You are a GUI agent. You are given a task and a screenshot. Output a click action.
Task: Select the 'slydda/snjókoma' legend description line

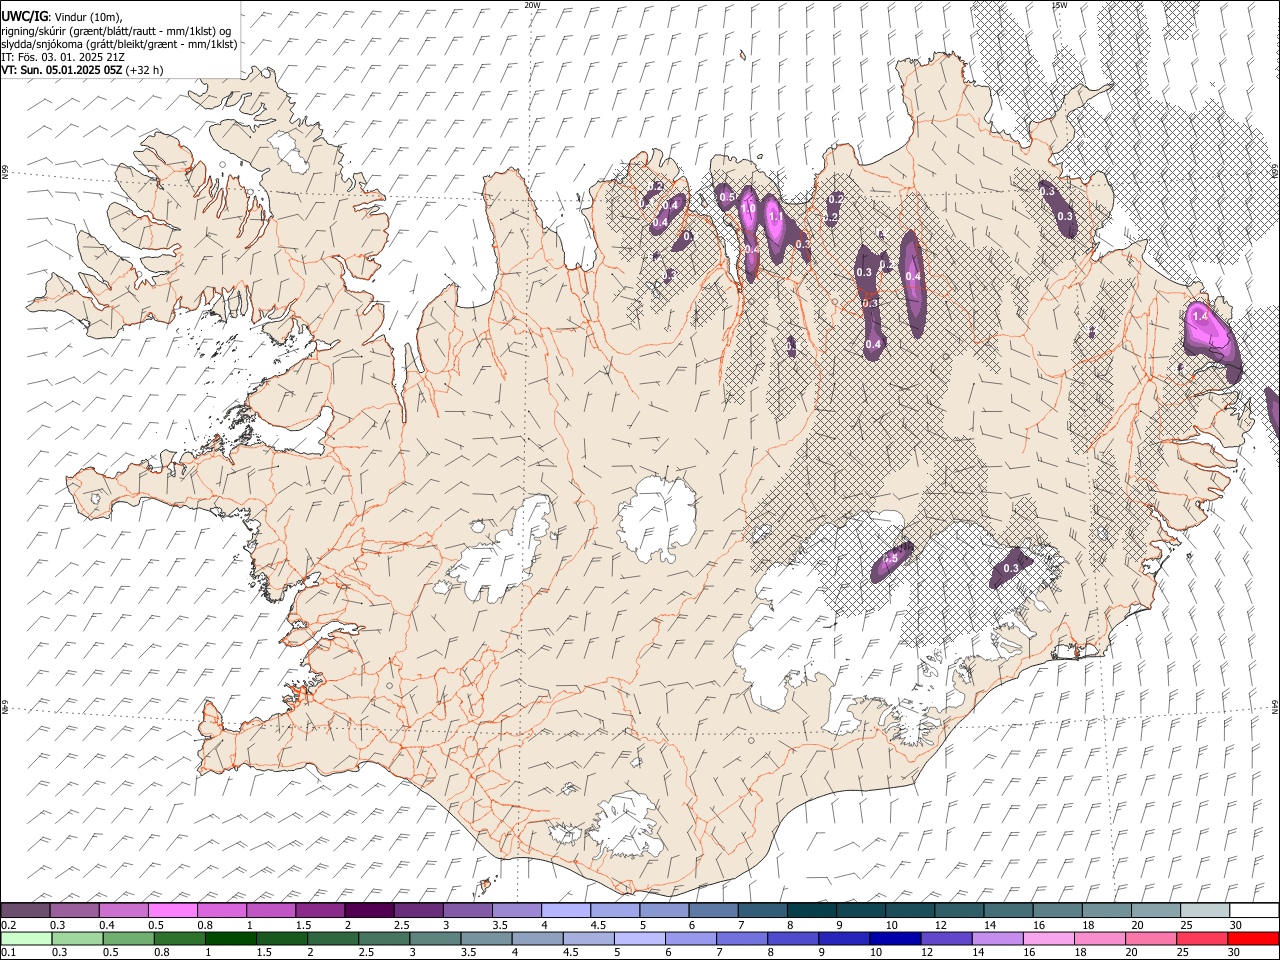point(119,44)
